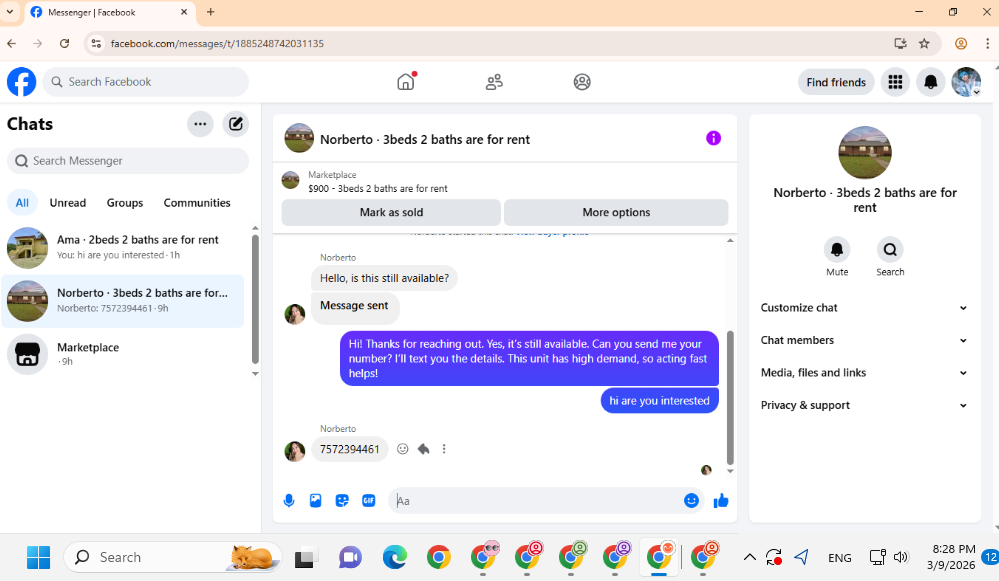Attach a file with the image icon
The image size is (999, 581).
(x=315, y=501)
